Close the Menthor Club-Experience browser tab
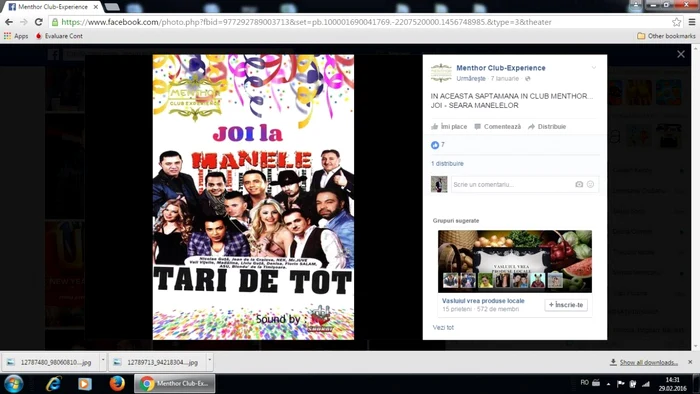700x394 pixels. pyautogui.click(x=96, y=7)
